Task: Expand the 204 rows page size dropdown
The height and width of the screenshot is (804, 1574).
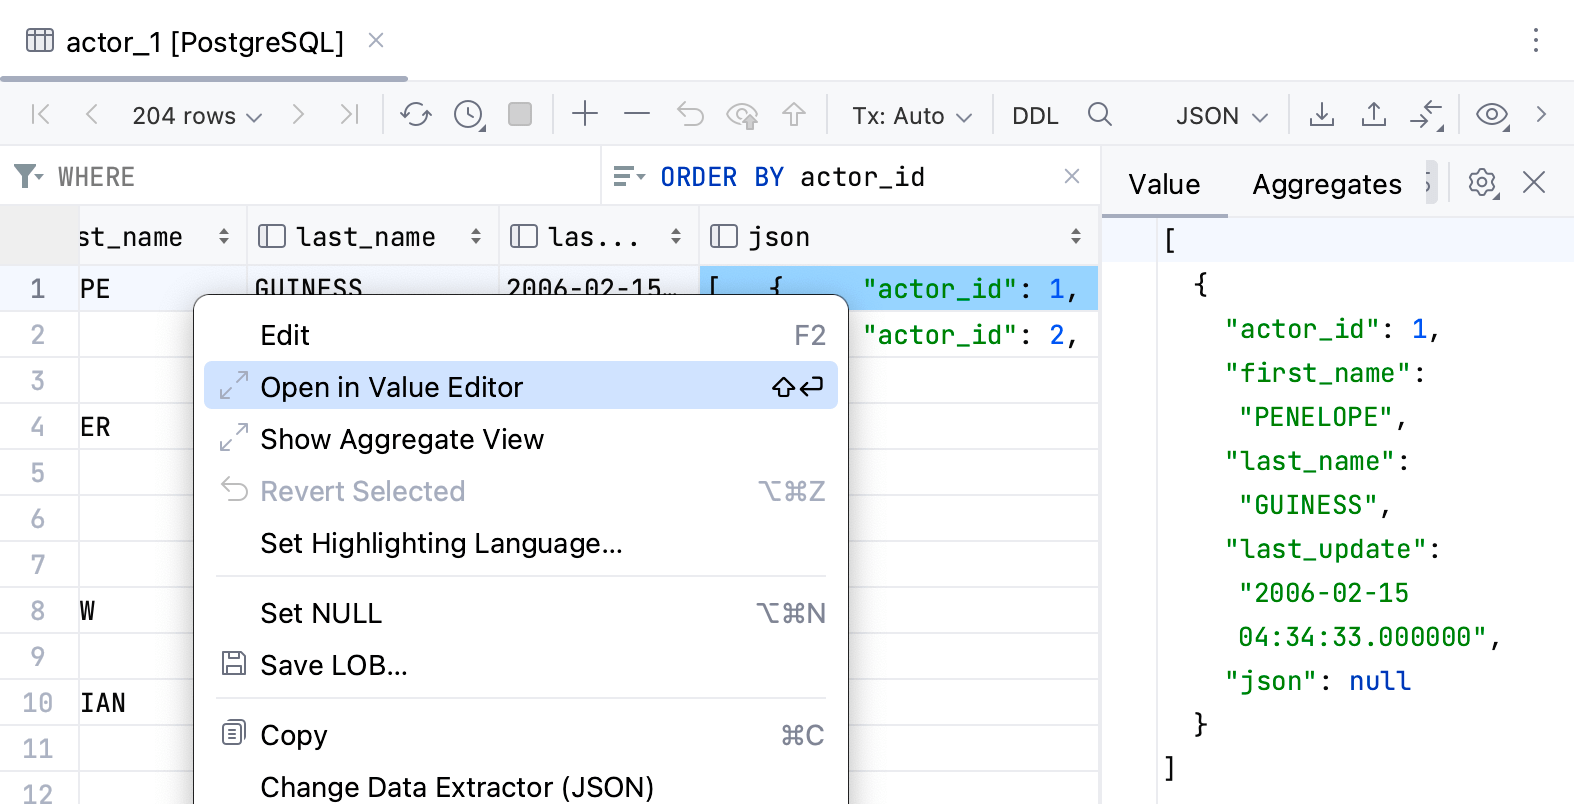Action: 197,116
